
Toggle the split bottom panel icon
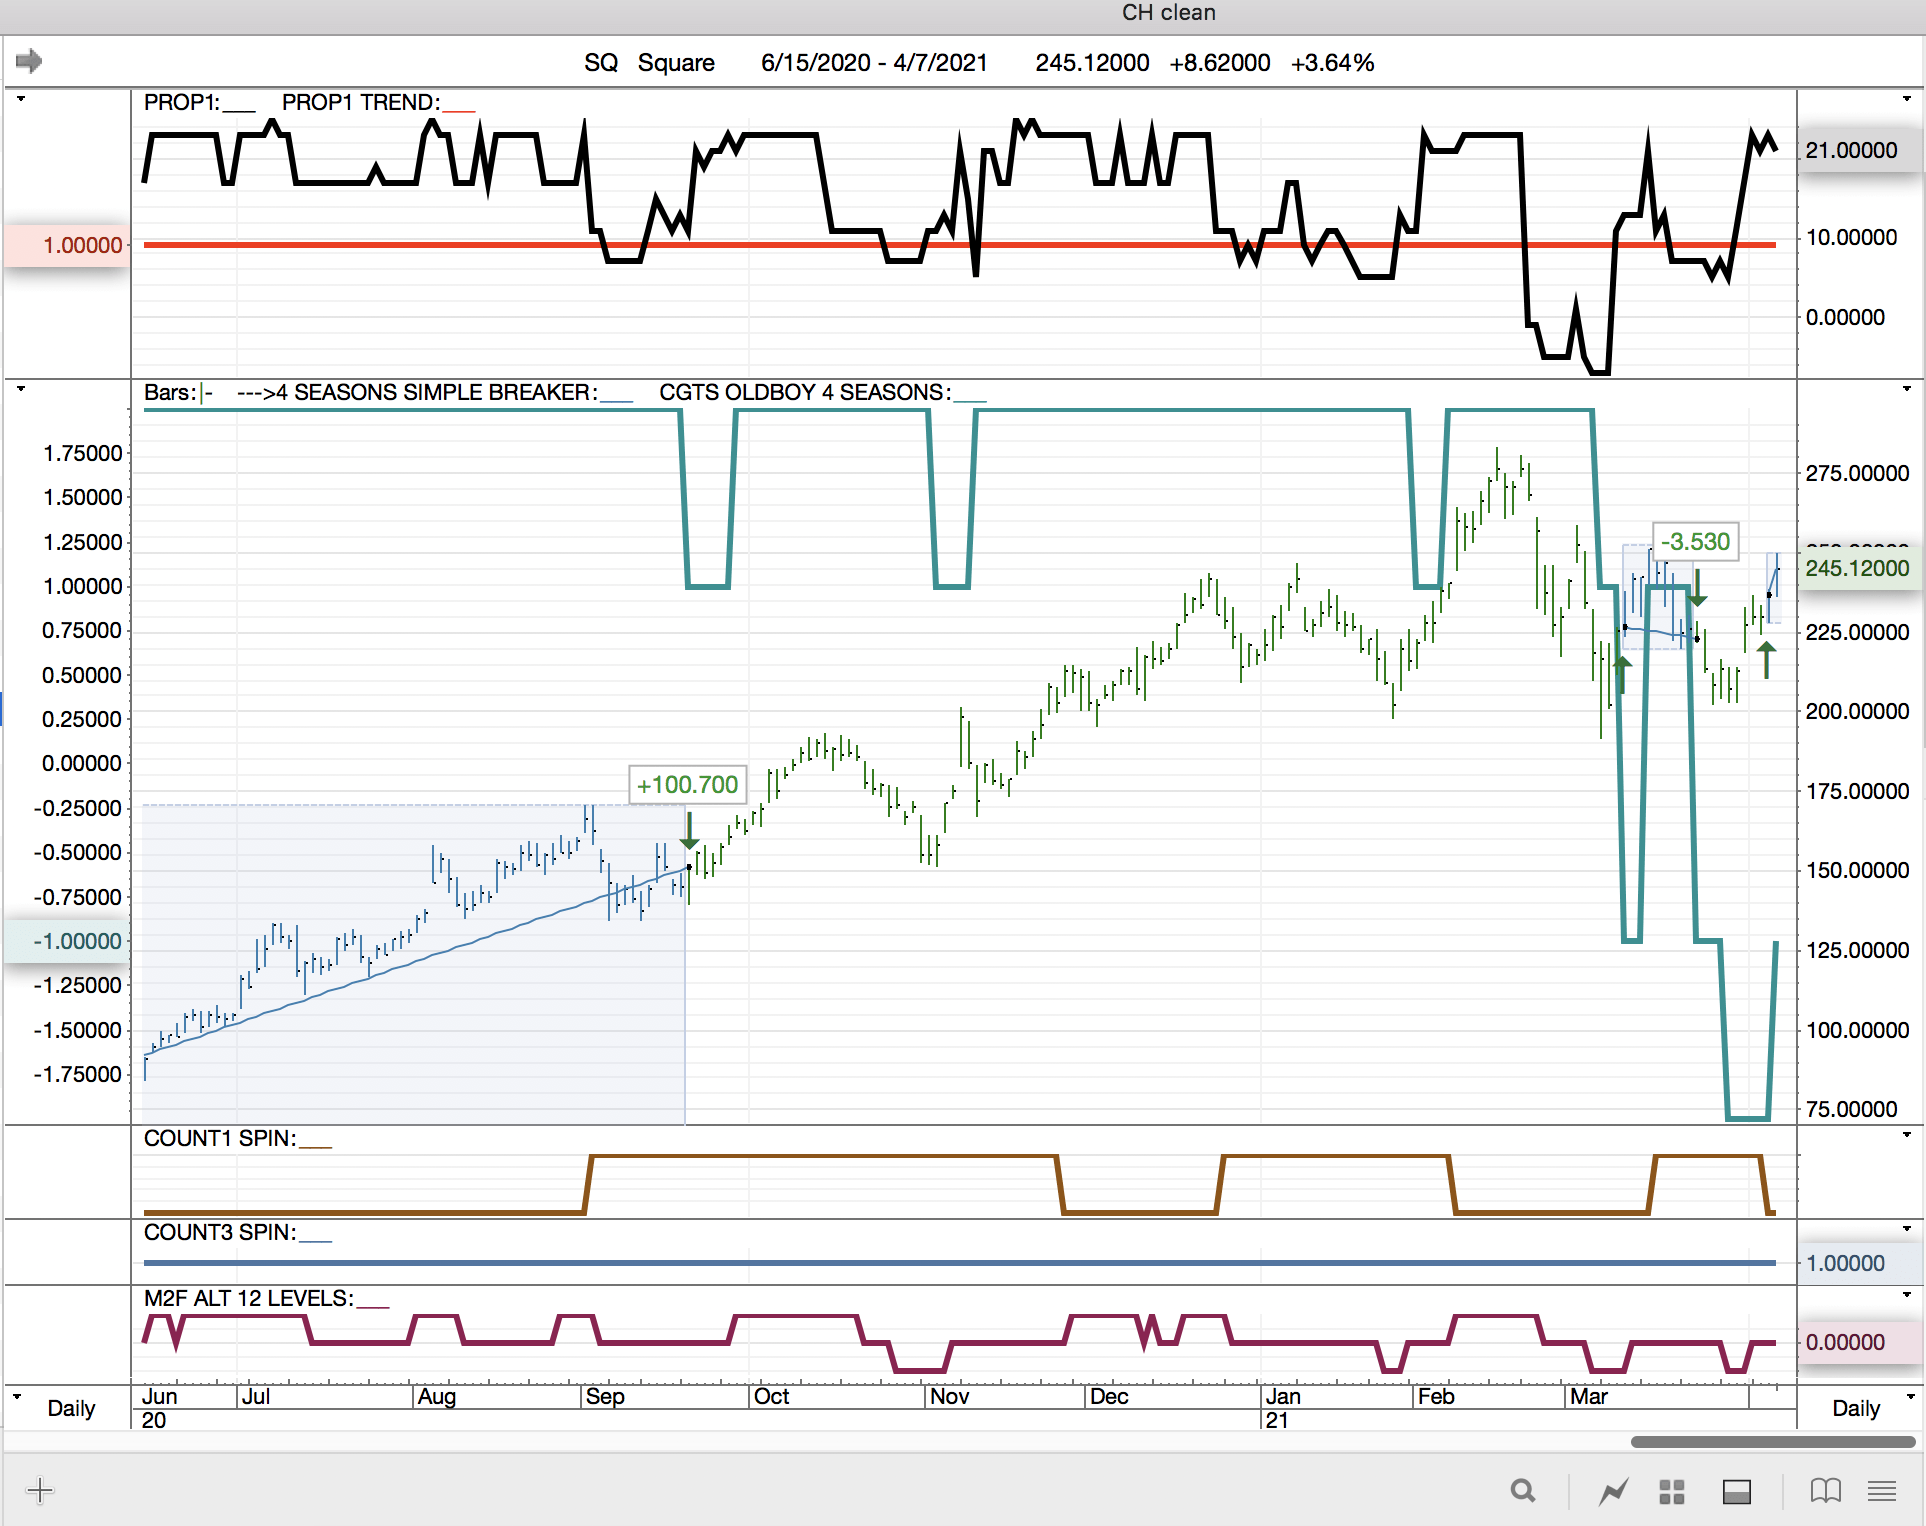pyautogui.click(x=1737, y=1492)
